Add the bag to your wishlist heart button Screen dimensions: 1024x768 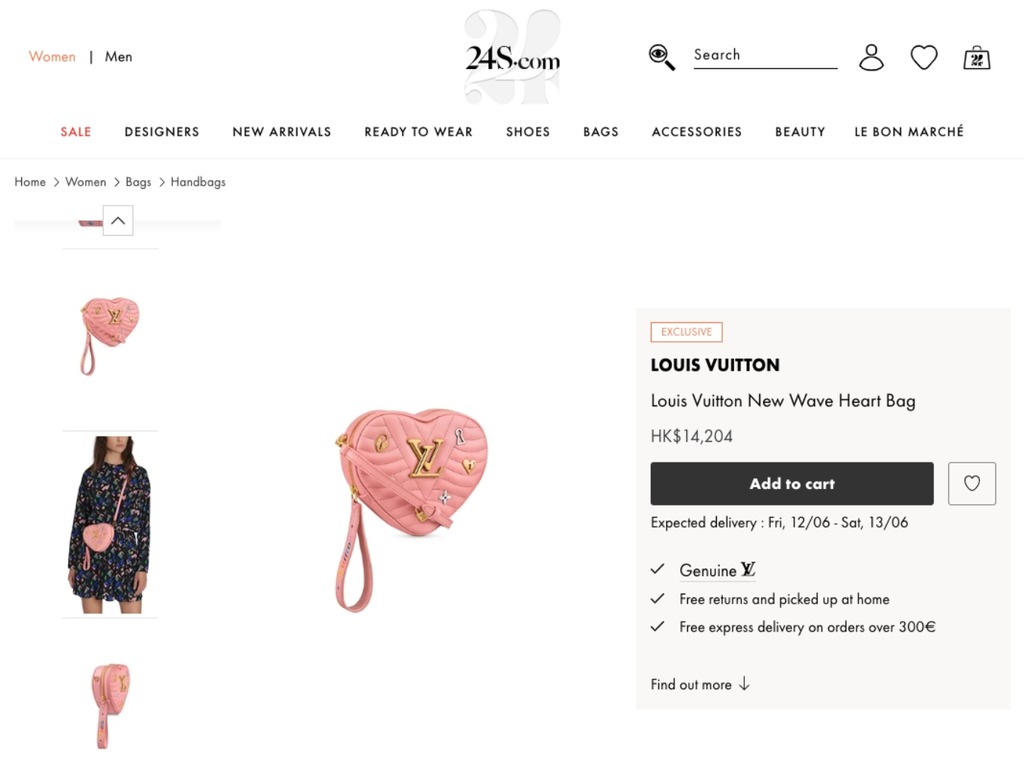click(x=972, y=483)
